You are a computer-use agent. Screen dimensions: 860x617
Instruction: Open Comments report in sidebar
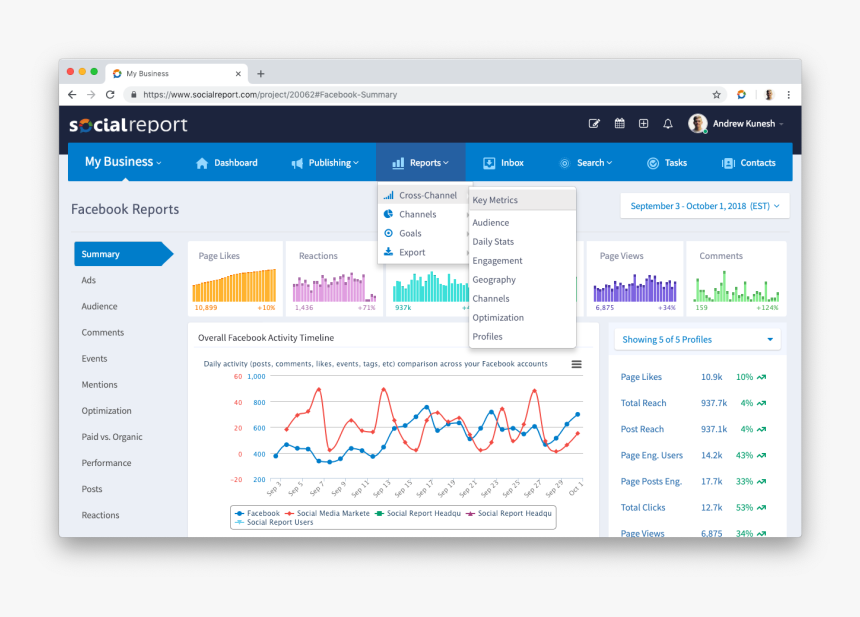(103, 332)
